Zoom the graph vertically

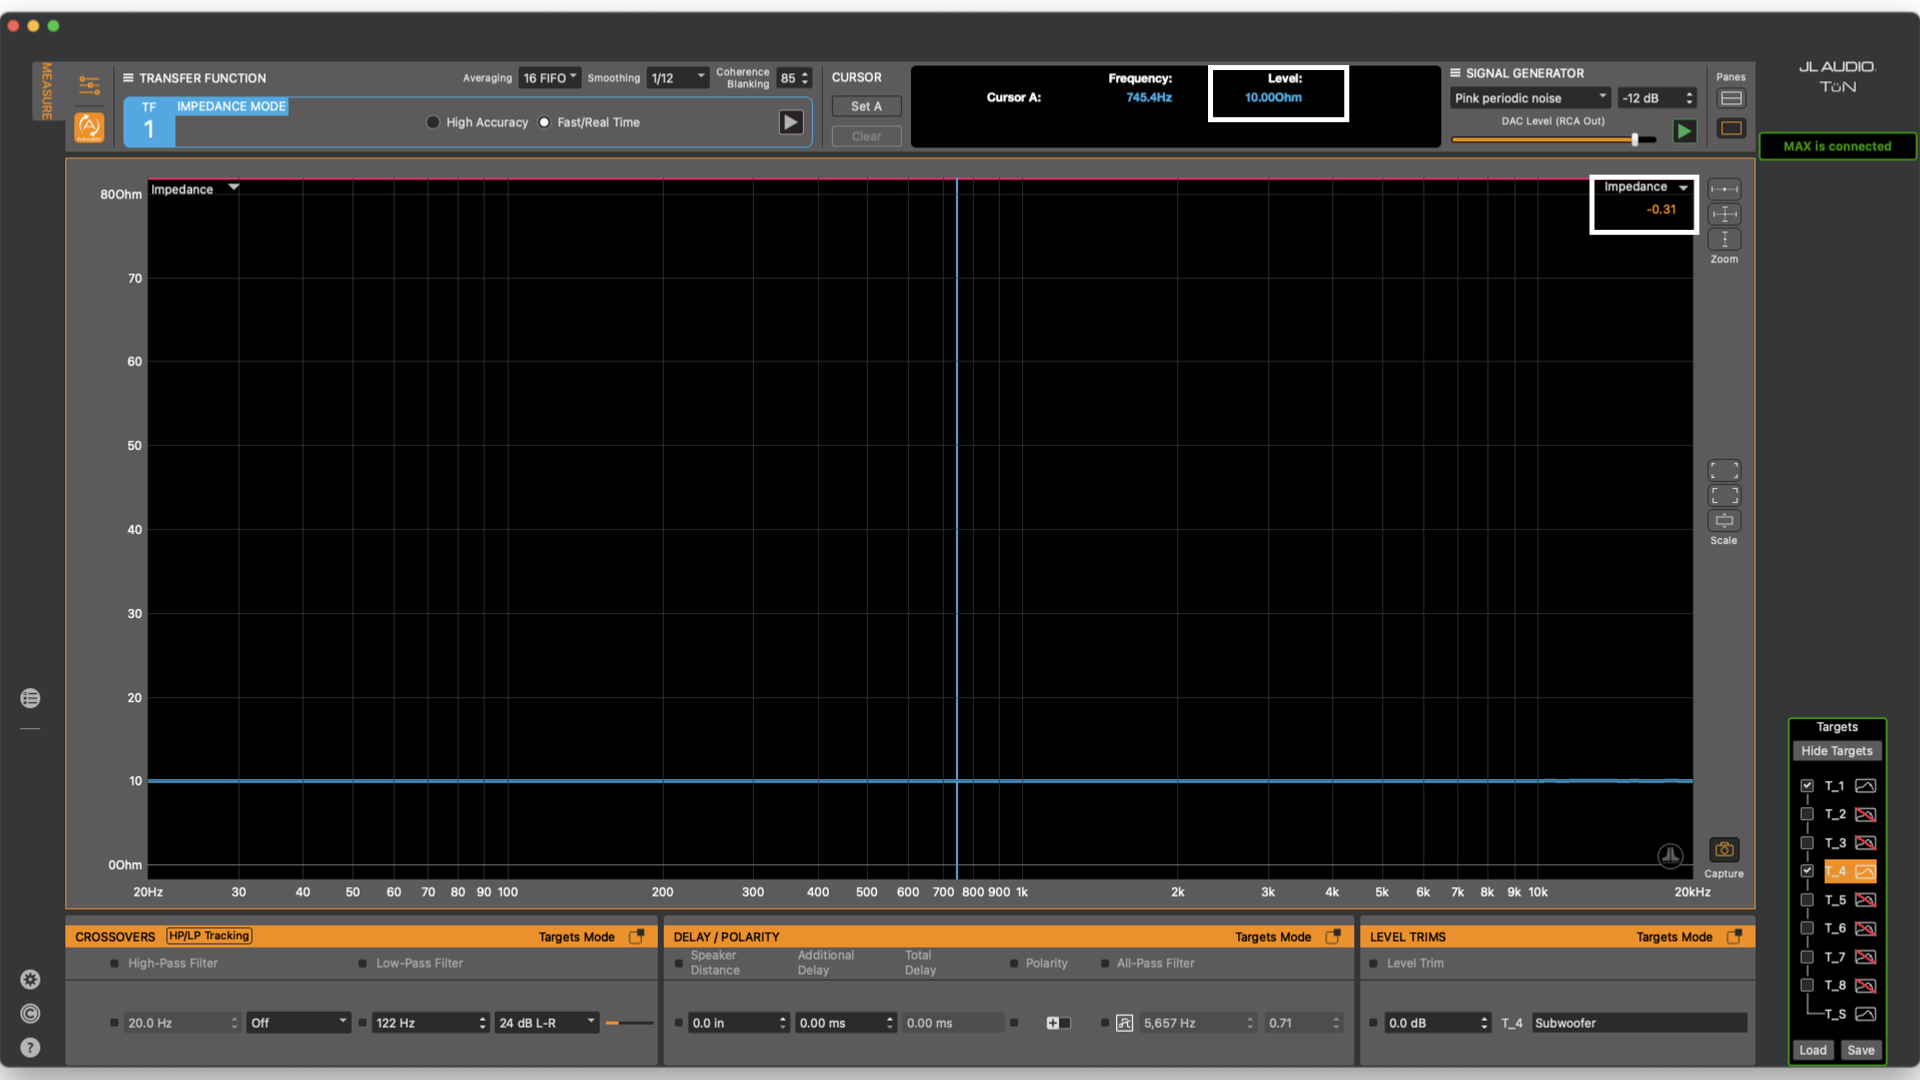(1724, 239)
